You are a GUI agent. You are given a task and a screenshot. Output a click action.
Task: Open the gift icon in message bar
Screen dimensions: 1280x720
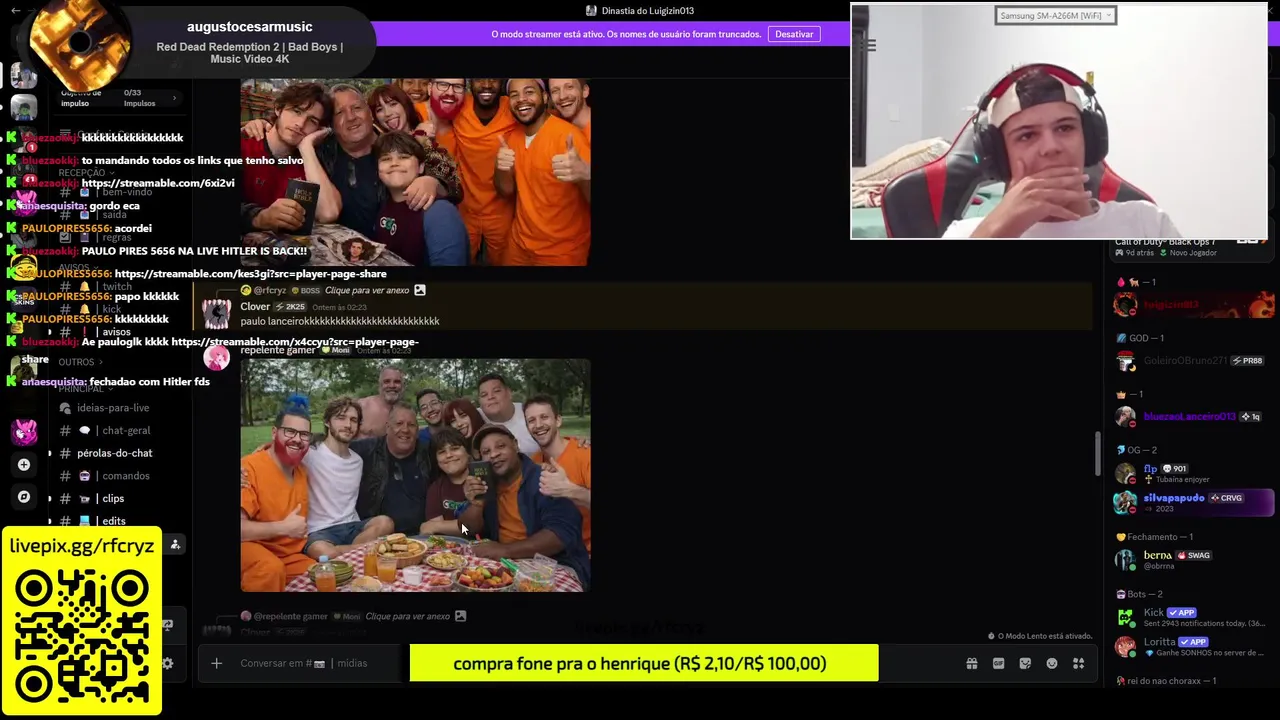pyautogui.click(x=971, y=663)
